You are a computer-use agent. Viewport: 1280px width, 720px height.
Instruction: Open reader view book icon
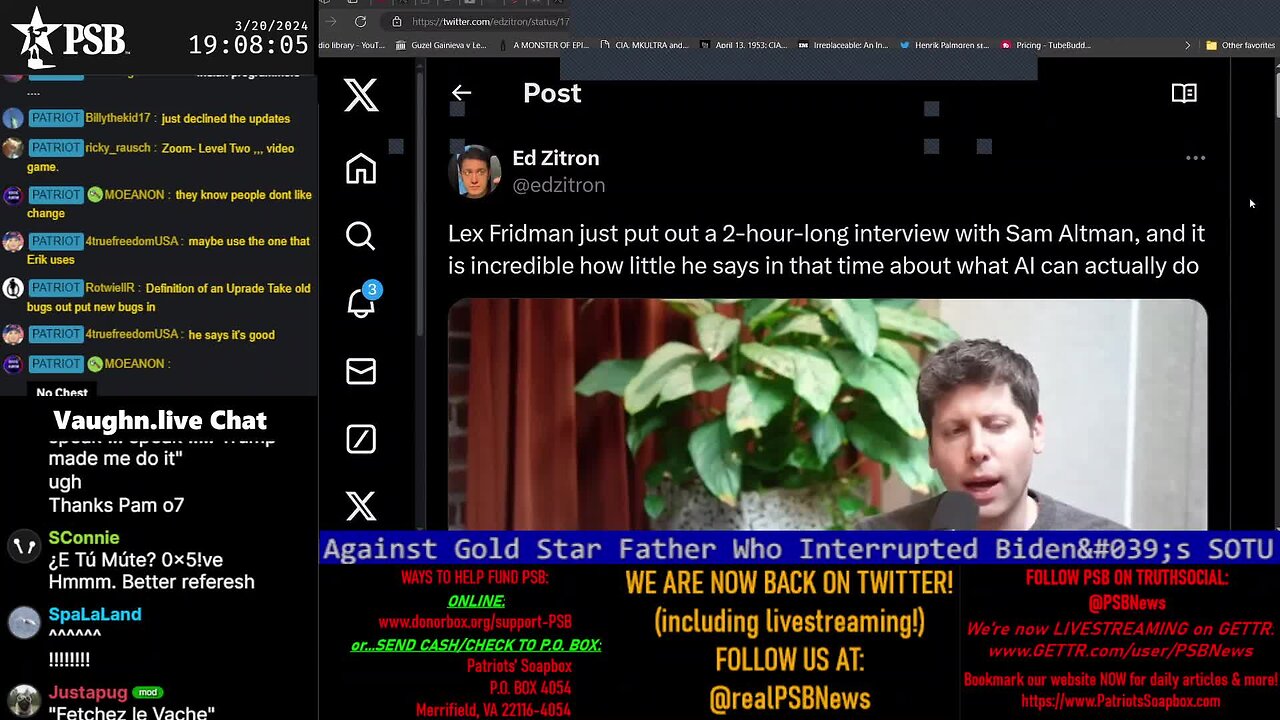[1184, 93]
